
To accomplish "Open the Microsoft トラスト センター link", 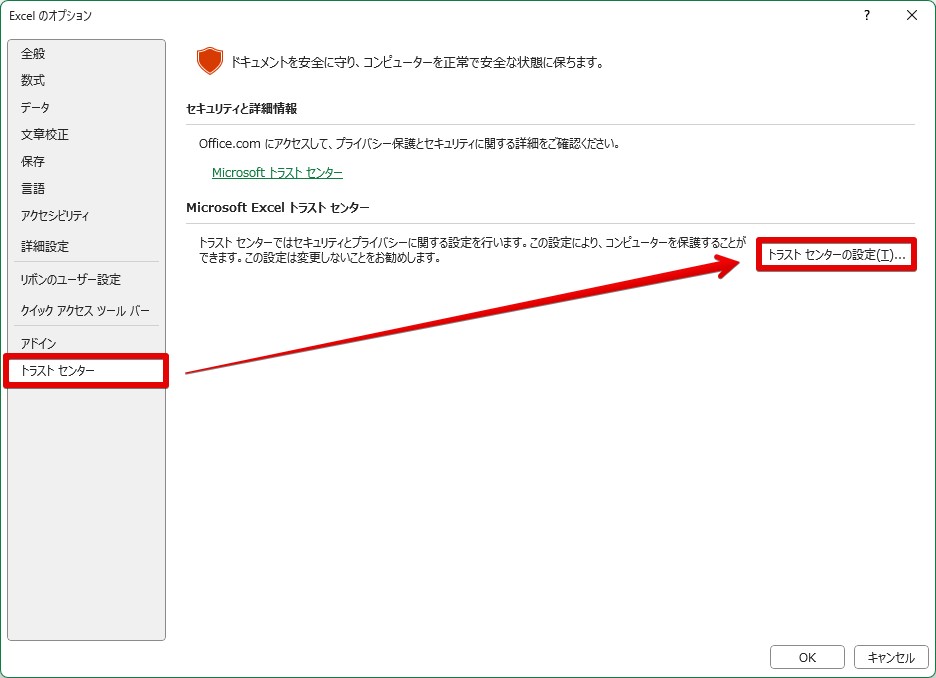I will pyautogui.click(x=277, y=172).
